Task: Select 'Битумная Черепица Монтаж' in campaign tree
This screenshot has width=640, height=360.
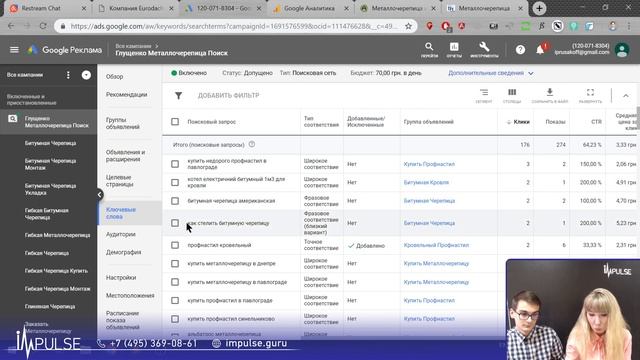Action: coord(50,164)
